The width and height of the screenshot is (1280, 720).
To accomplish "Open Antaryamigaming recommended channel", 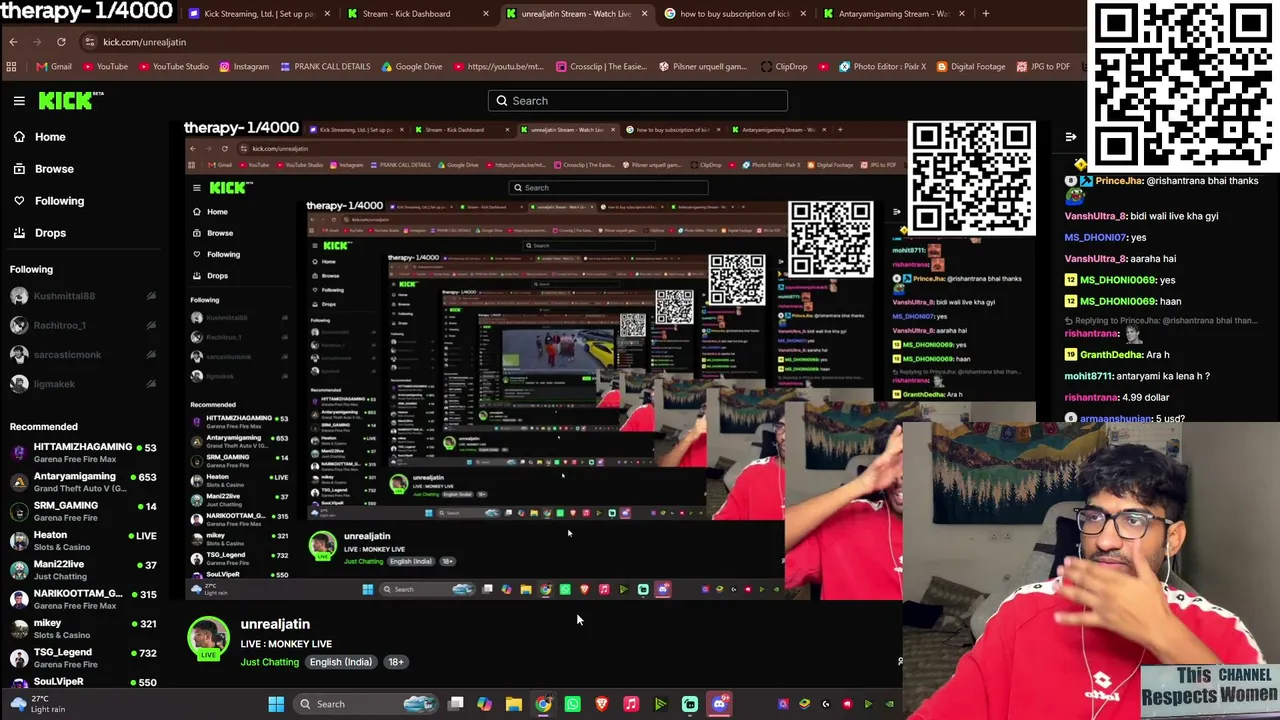I will (x=83, y=482).
